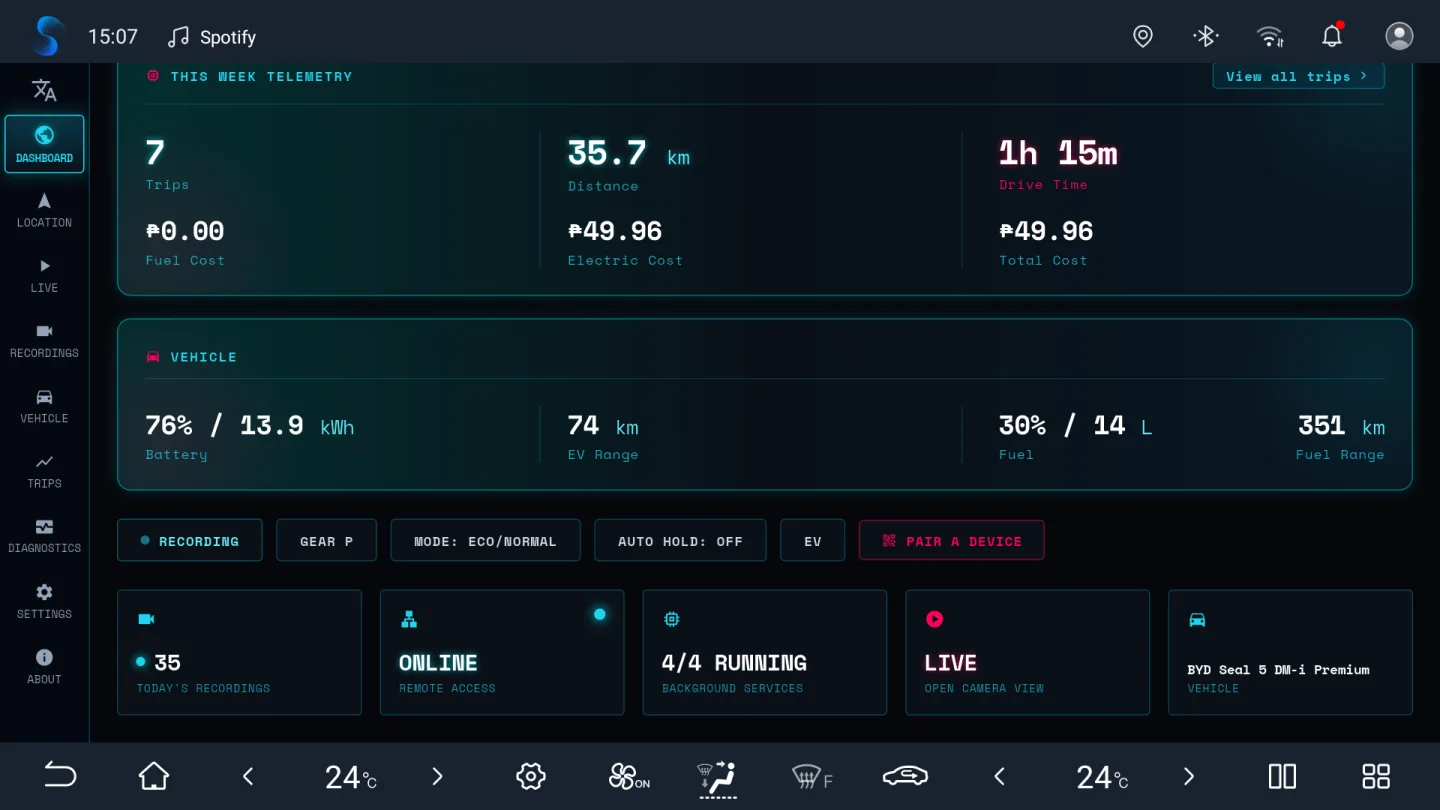
Task: Open the language translate icon in sidebar
Action: click(44, 90)
